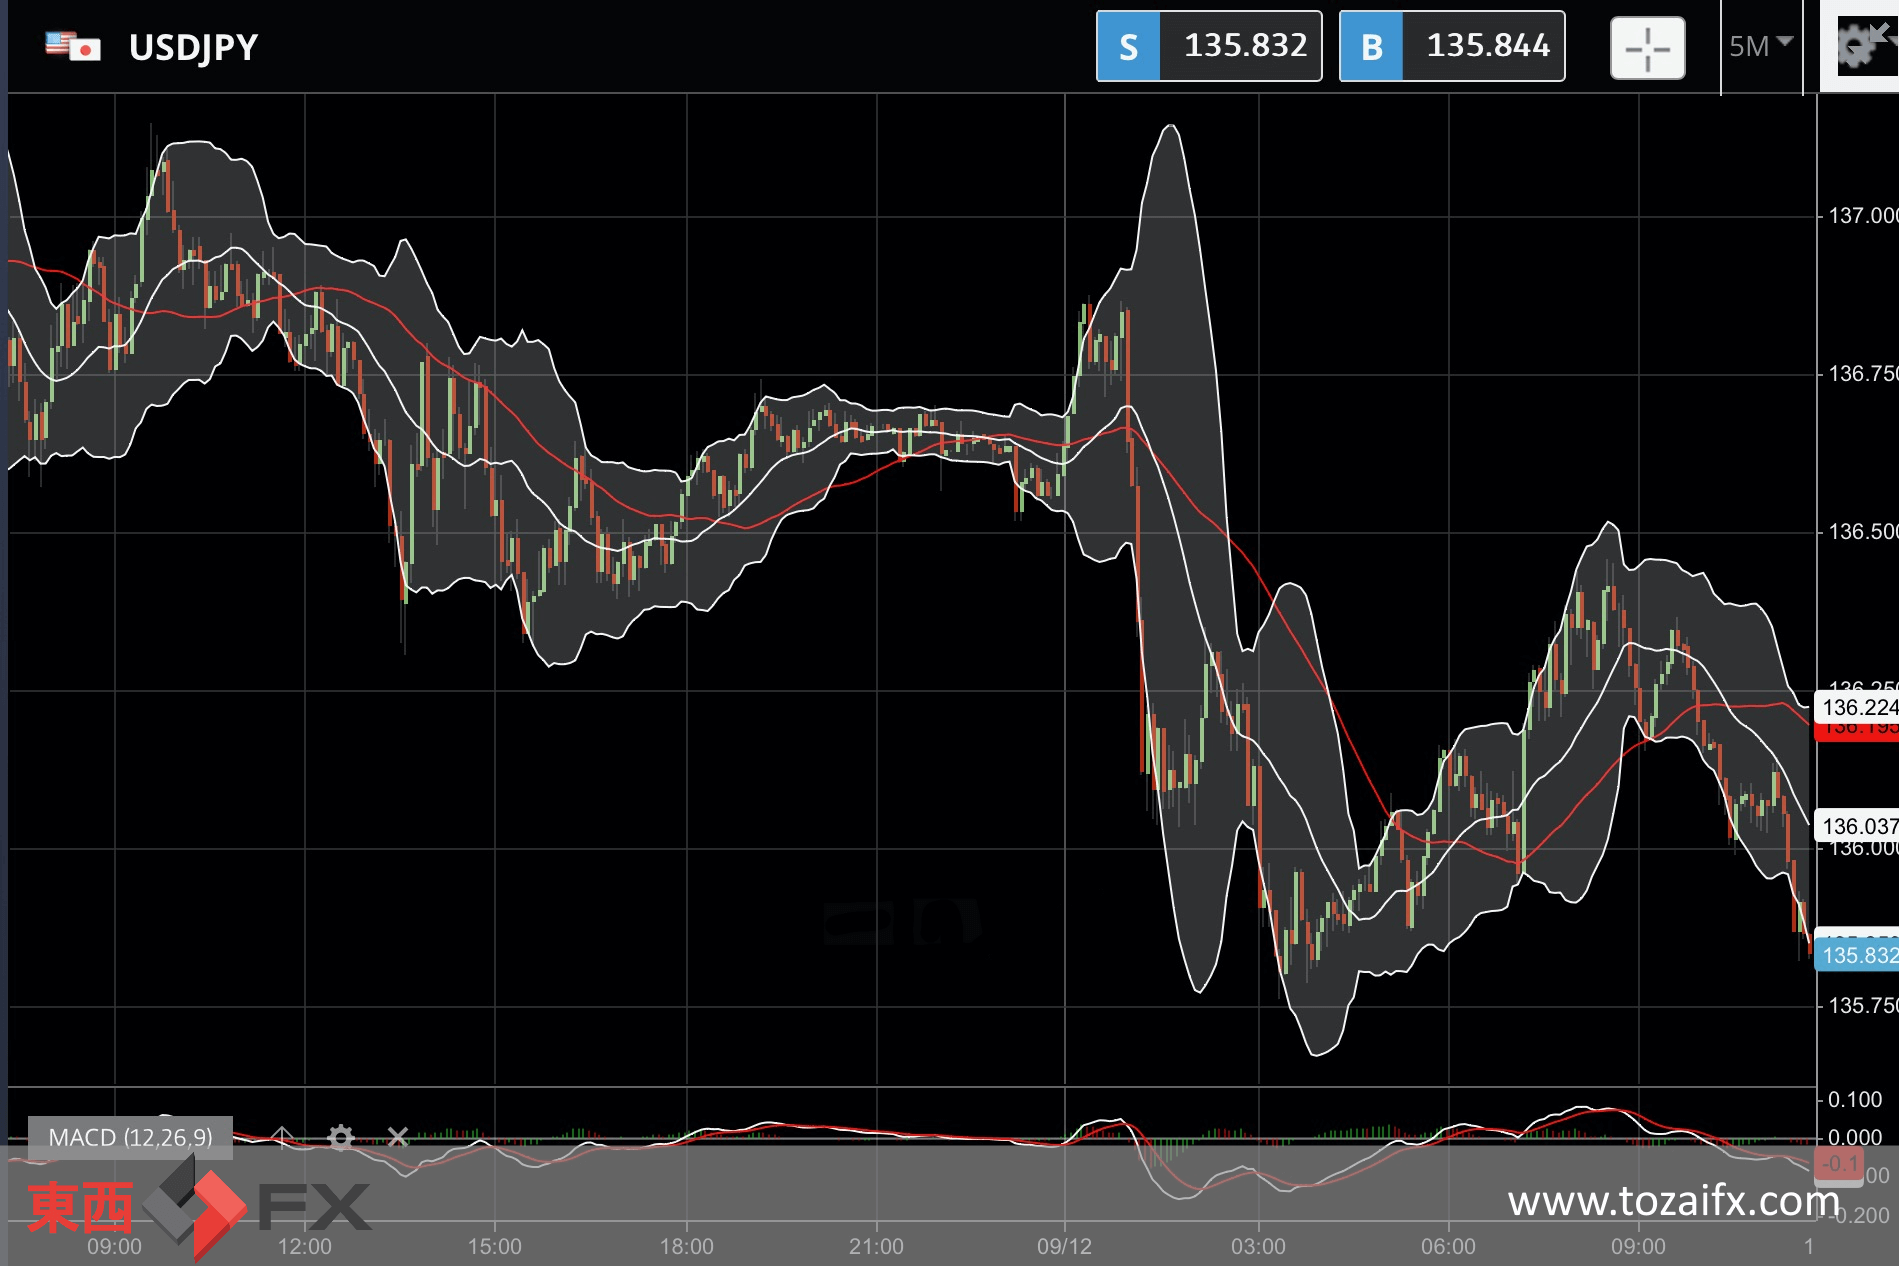The width and height of the screenshot is (1899, 1266).
Task: Click the sell price 135.832 in the header
Action: pyautogui.click(x=1245, y=46)
